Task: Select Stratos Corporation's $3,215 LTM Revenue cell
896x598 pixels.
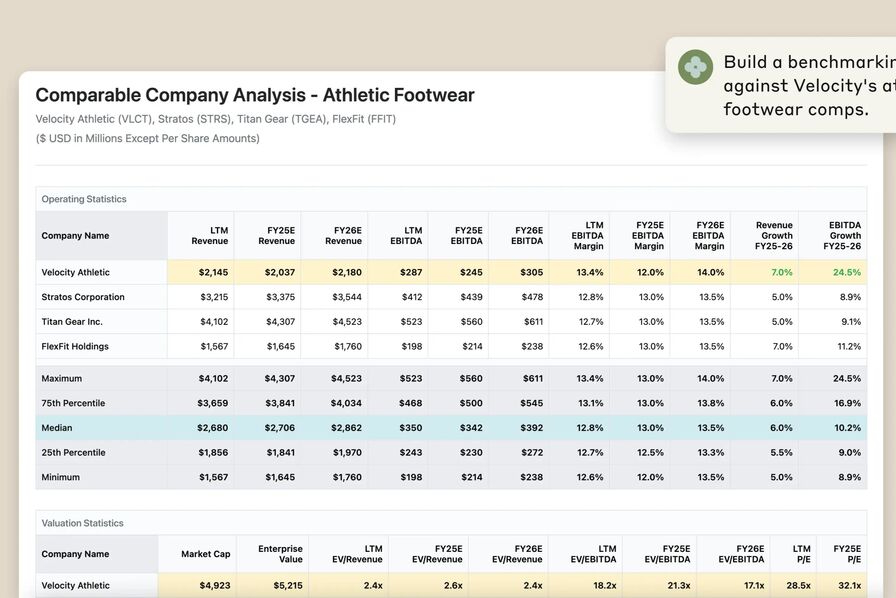Action: [x=214, y=297]
